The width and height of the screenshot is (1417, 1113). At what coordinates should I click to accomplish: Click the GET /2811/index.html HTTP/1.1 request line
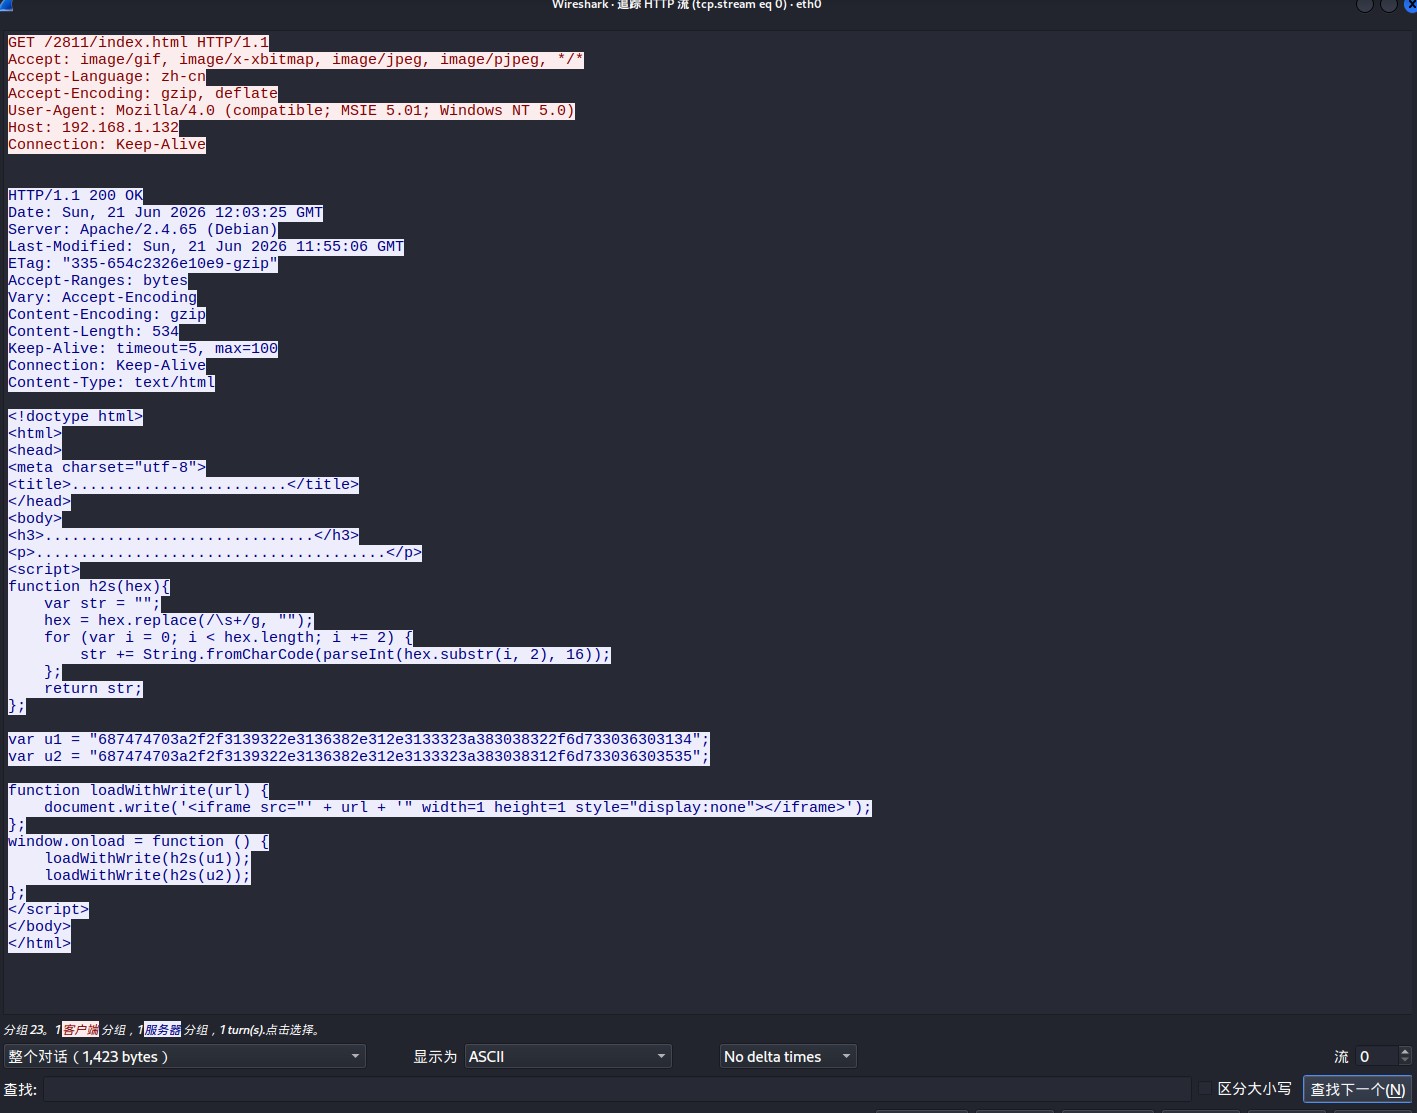pos(138,42)
